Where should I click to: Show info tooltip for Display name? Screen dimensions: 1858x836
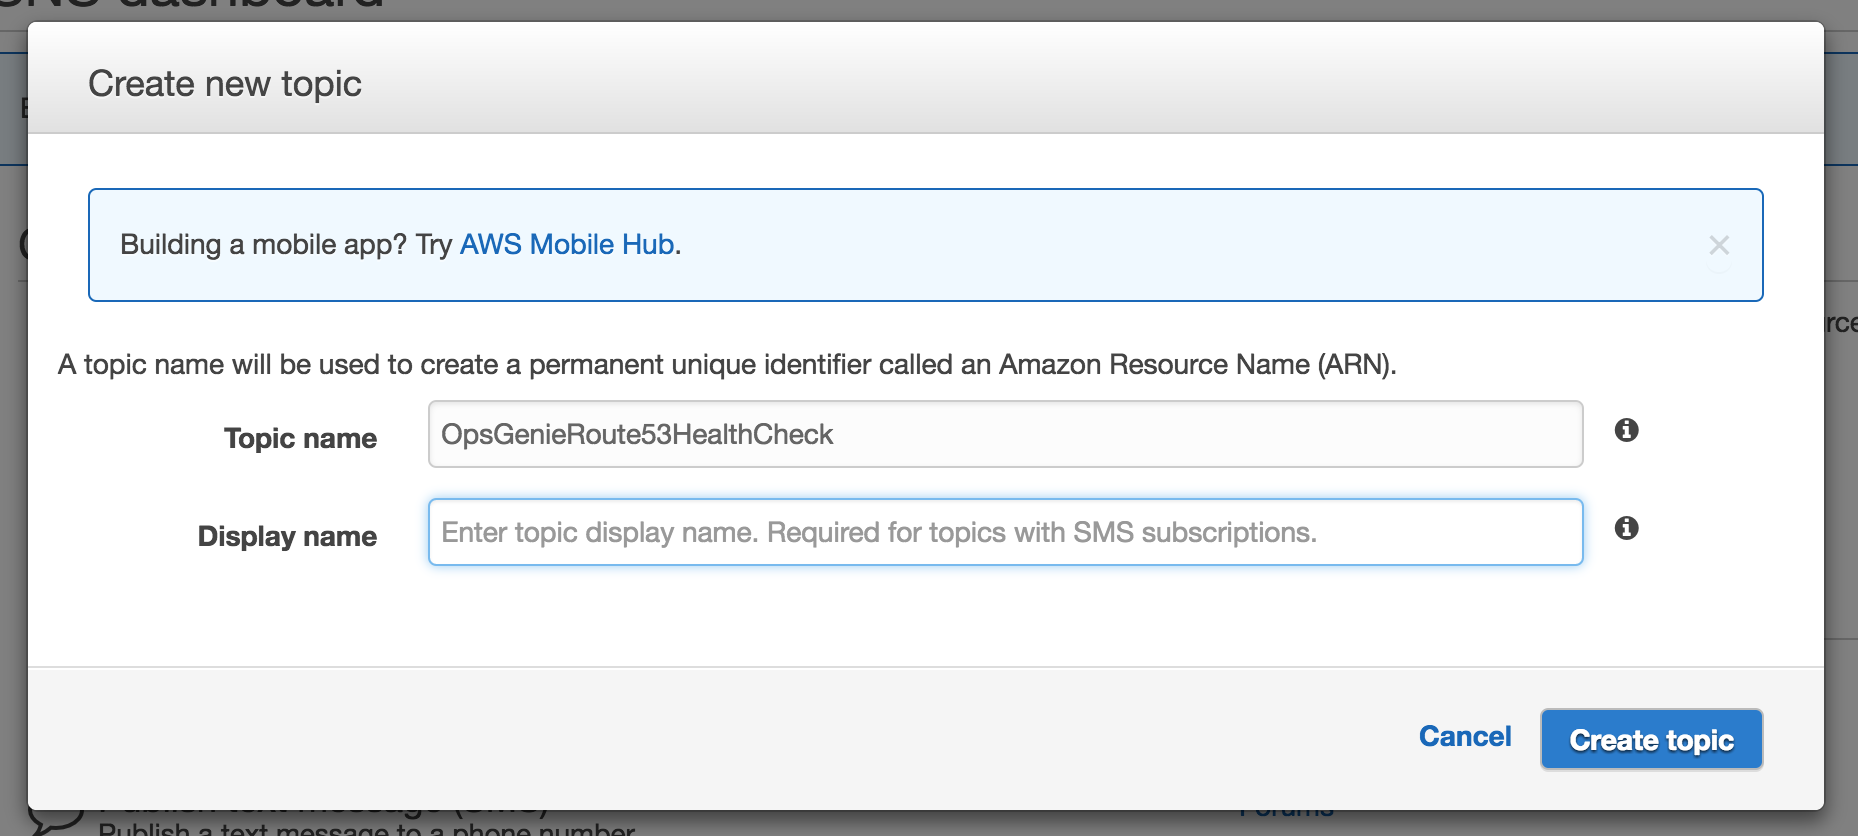pos(1627,528)
